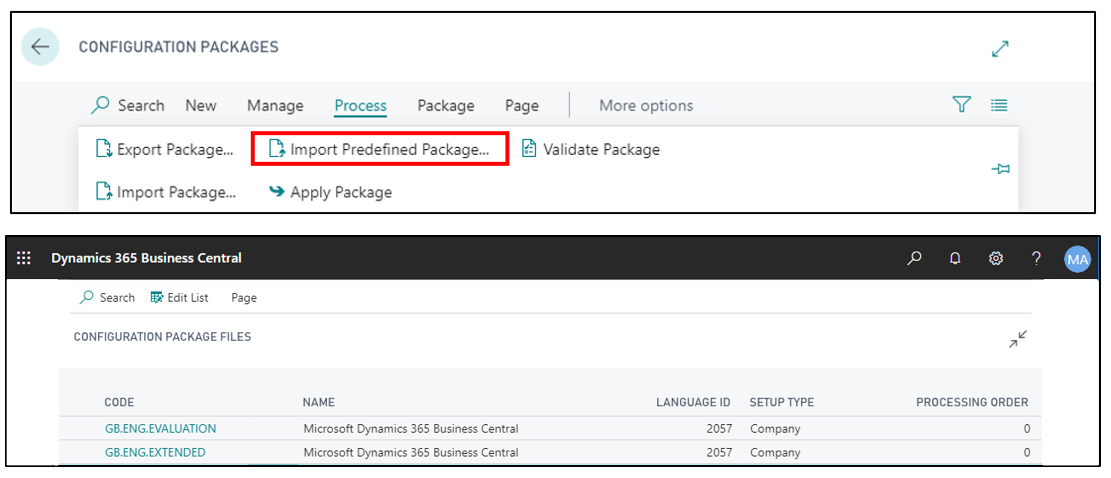The width and height of the screenshot is (1111, 478).
Task: Open the MA user account avatar
Action: (1077, 259)
